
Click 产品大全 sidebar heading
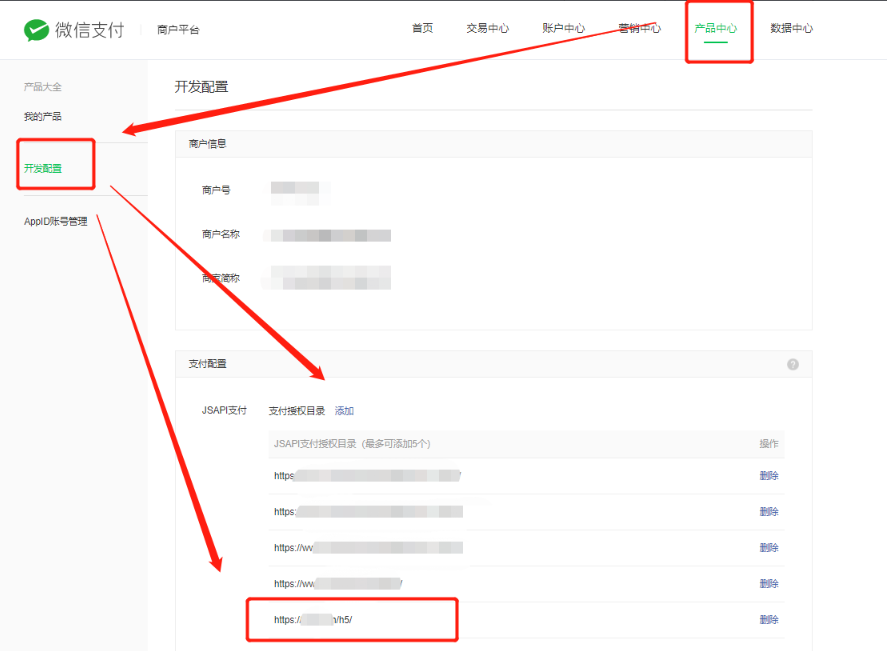[x=42, y=87]
